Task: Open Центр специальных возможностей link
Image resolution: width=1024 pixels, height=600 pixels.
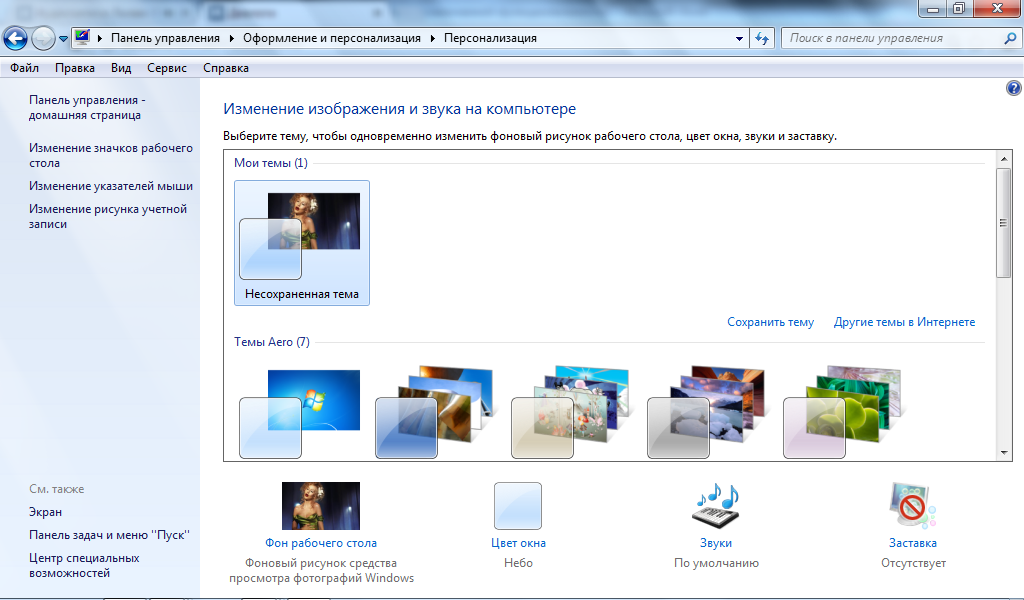Action: click(84, 565)
